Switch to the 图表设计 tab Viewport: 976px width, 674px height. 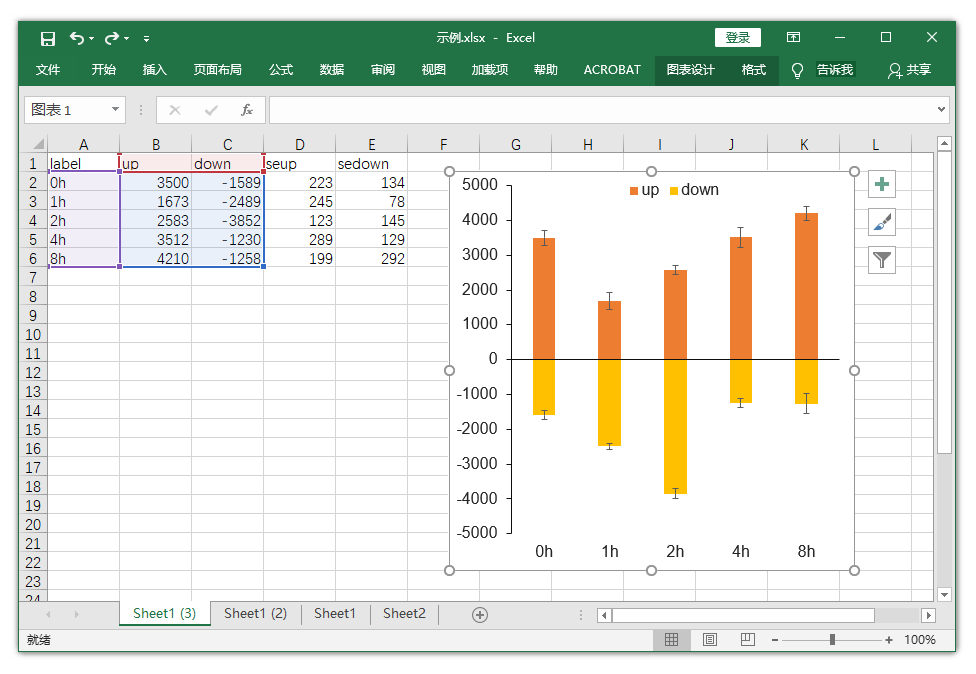click(690, 70)
